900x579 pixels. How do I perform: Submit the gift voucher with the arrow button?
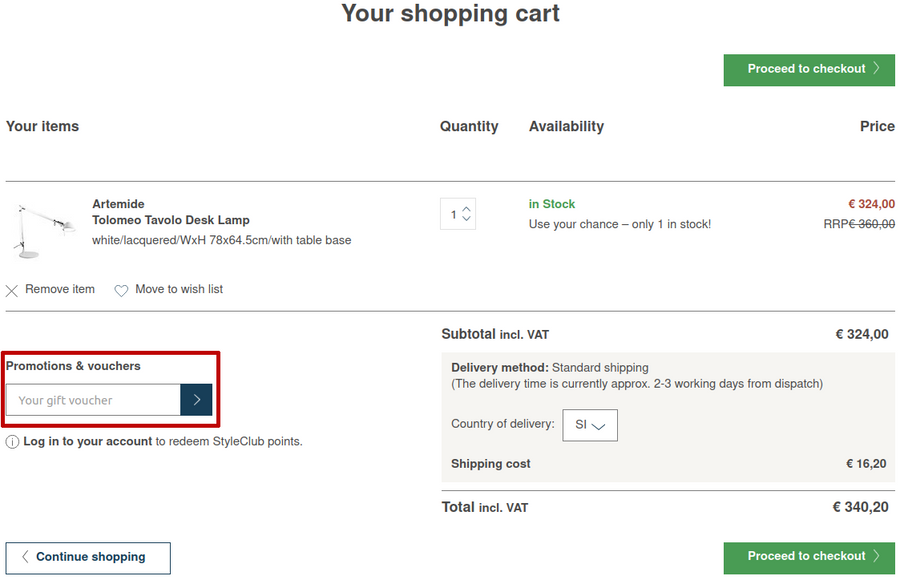pos(196,400)
